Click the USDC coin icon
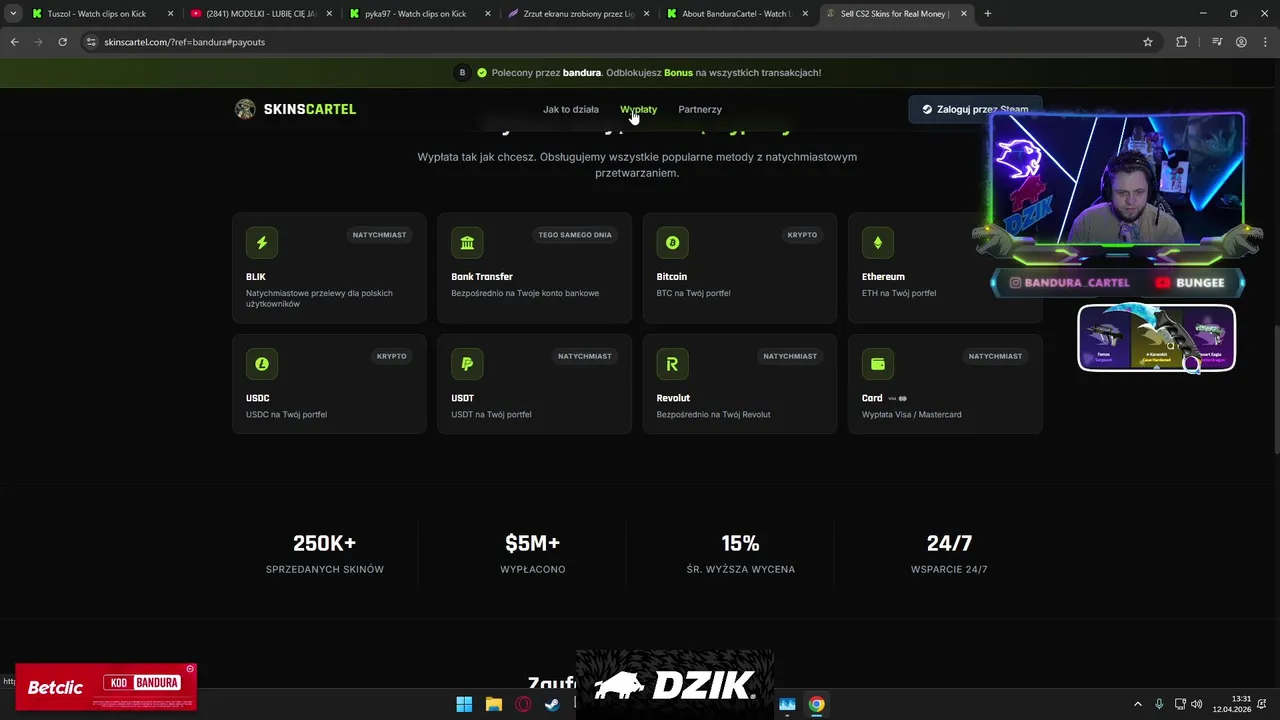Image resolution: width=1280 pixels, height=720 pixels. pyautogui.click(x=262, y=364)
